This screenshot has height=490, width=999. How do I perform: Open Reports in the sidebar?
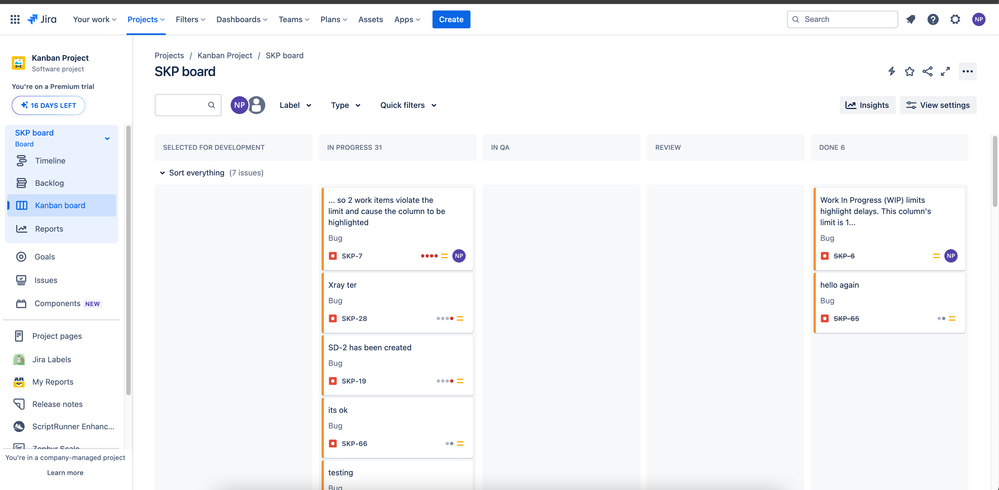point(62,229)
